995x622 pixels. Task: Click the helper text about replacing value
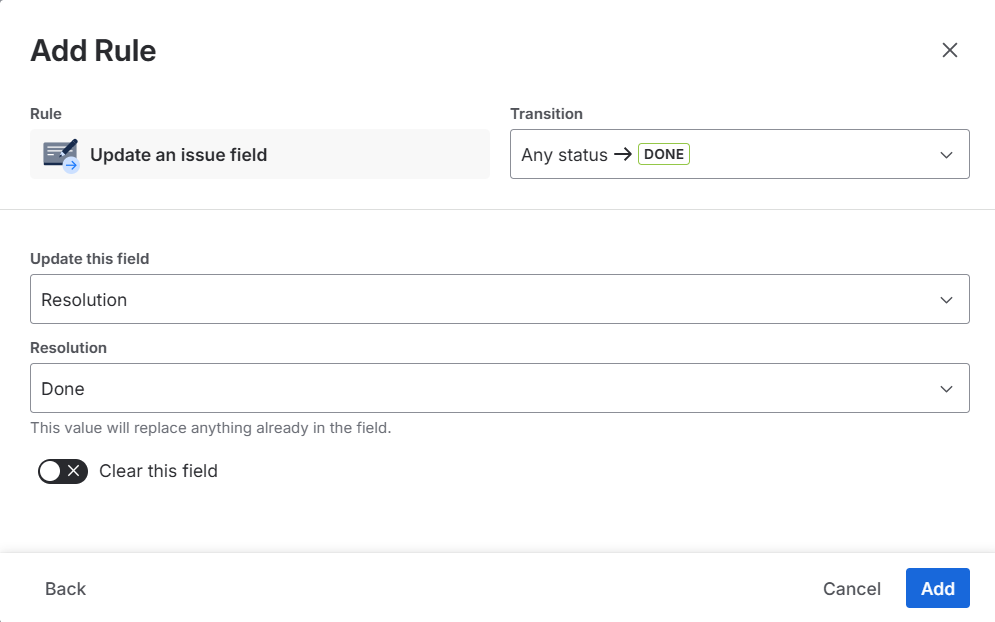point(210,428)
